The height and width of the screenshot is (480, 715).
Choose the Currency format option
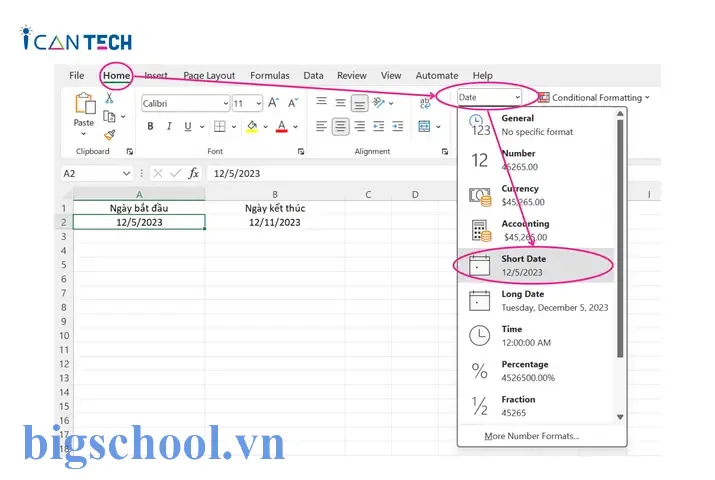tap(537, 195)
